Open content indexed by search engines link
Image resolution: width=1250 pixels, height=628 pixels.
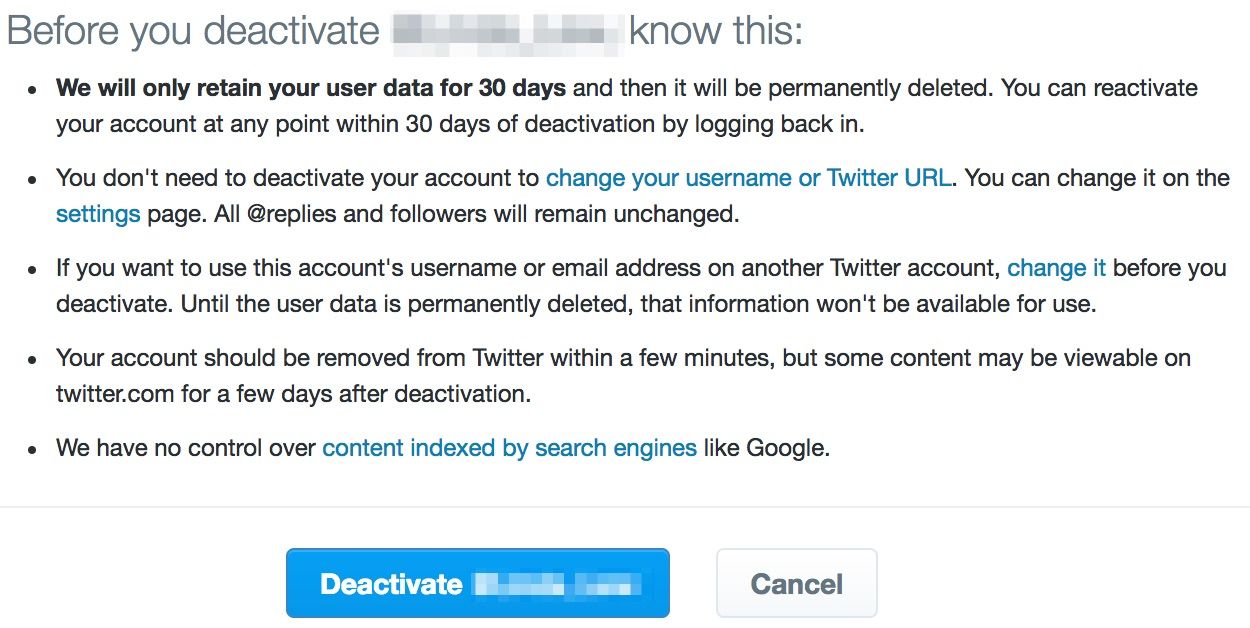508,447
